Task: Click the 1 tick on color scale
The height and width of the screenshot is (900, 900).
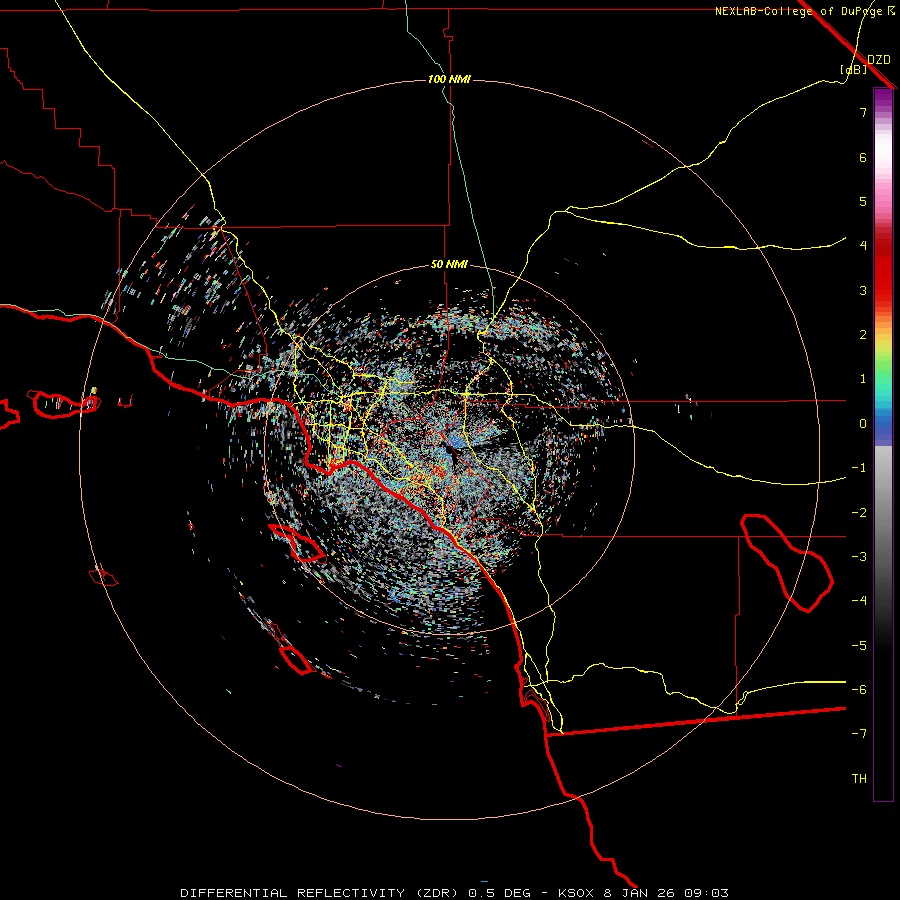Action: 863,378
